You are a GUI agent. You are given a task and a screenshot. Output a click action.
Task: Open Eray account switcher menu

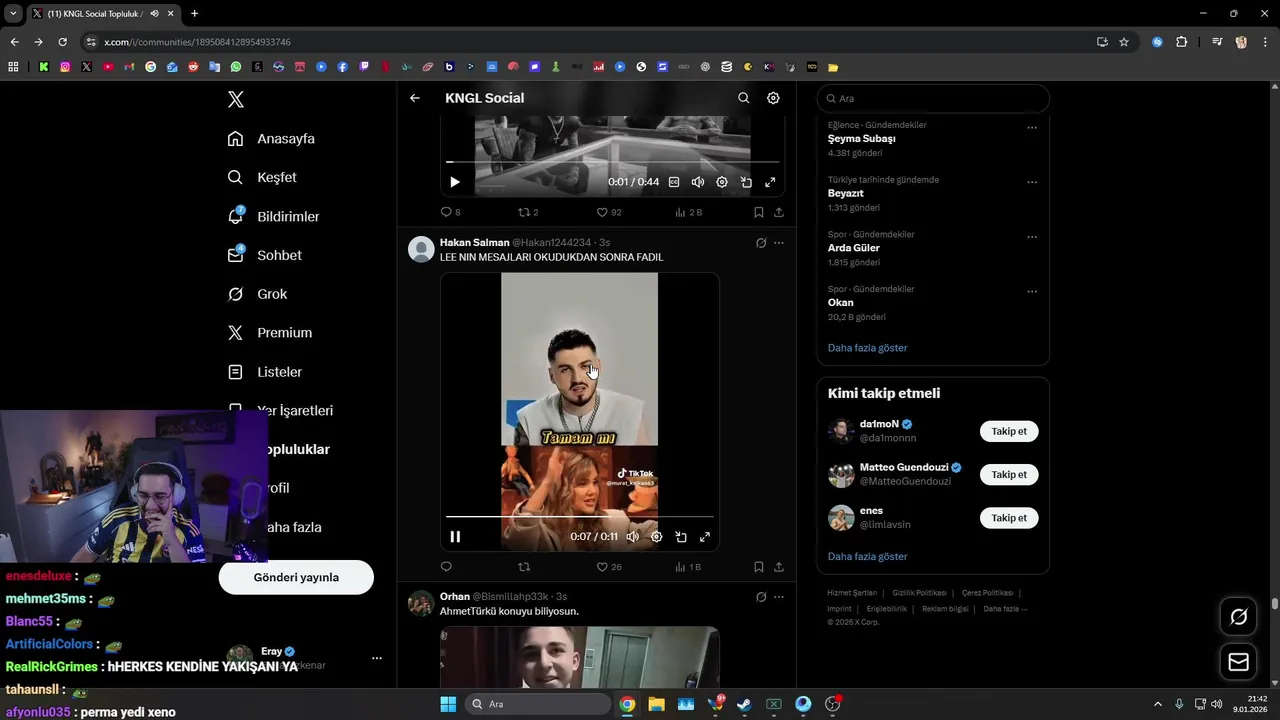click(x=376, y=658)
